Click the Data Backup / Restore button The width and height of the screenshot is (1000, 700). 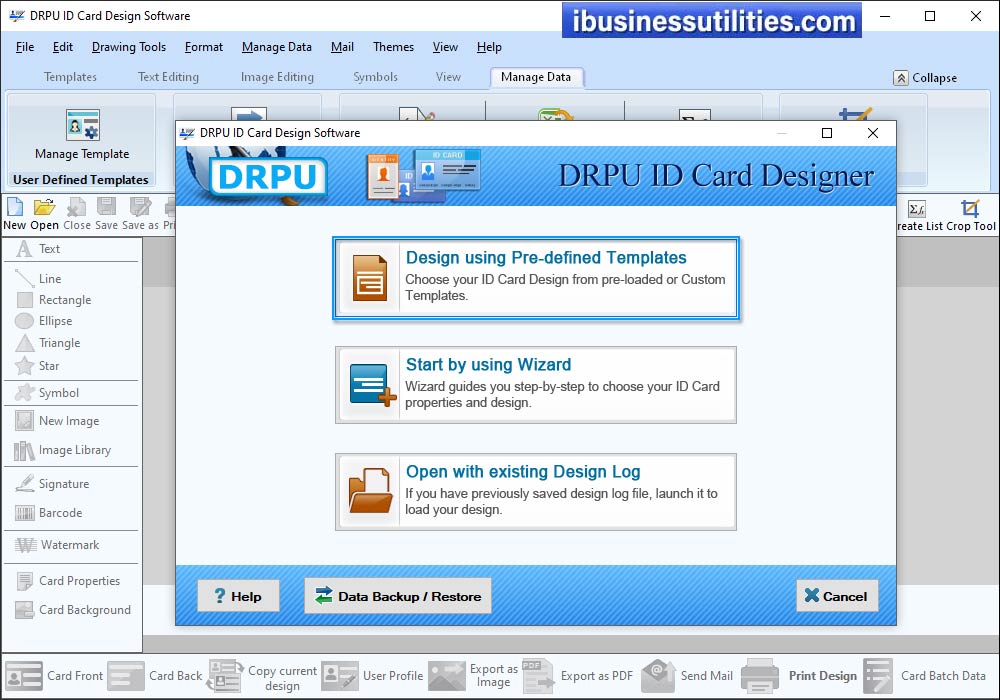398,595
